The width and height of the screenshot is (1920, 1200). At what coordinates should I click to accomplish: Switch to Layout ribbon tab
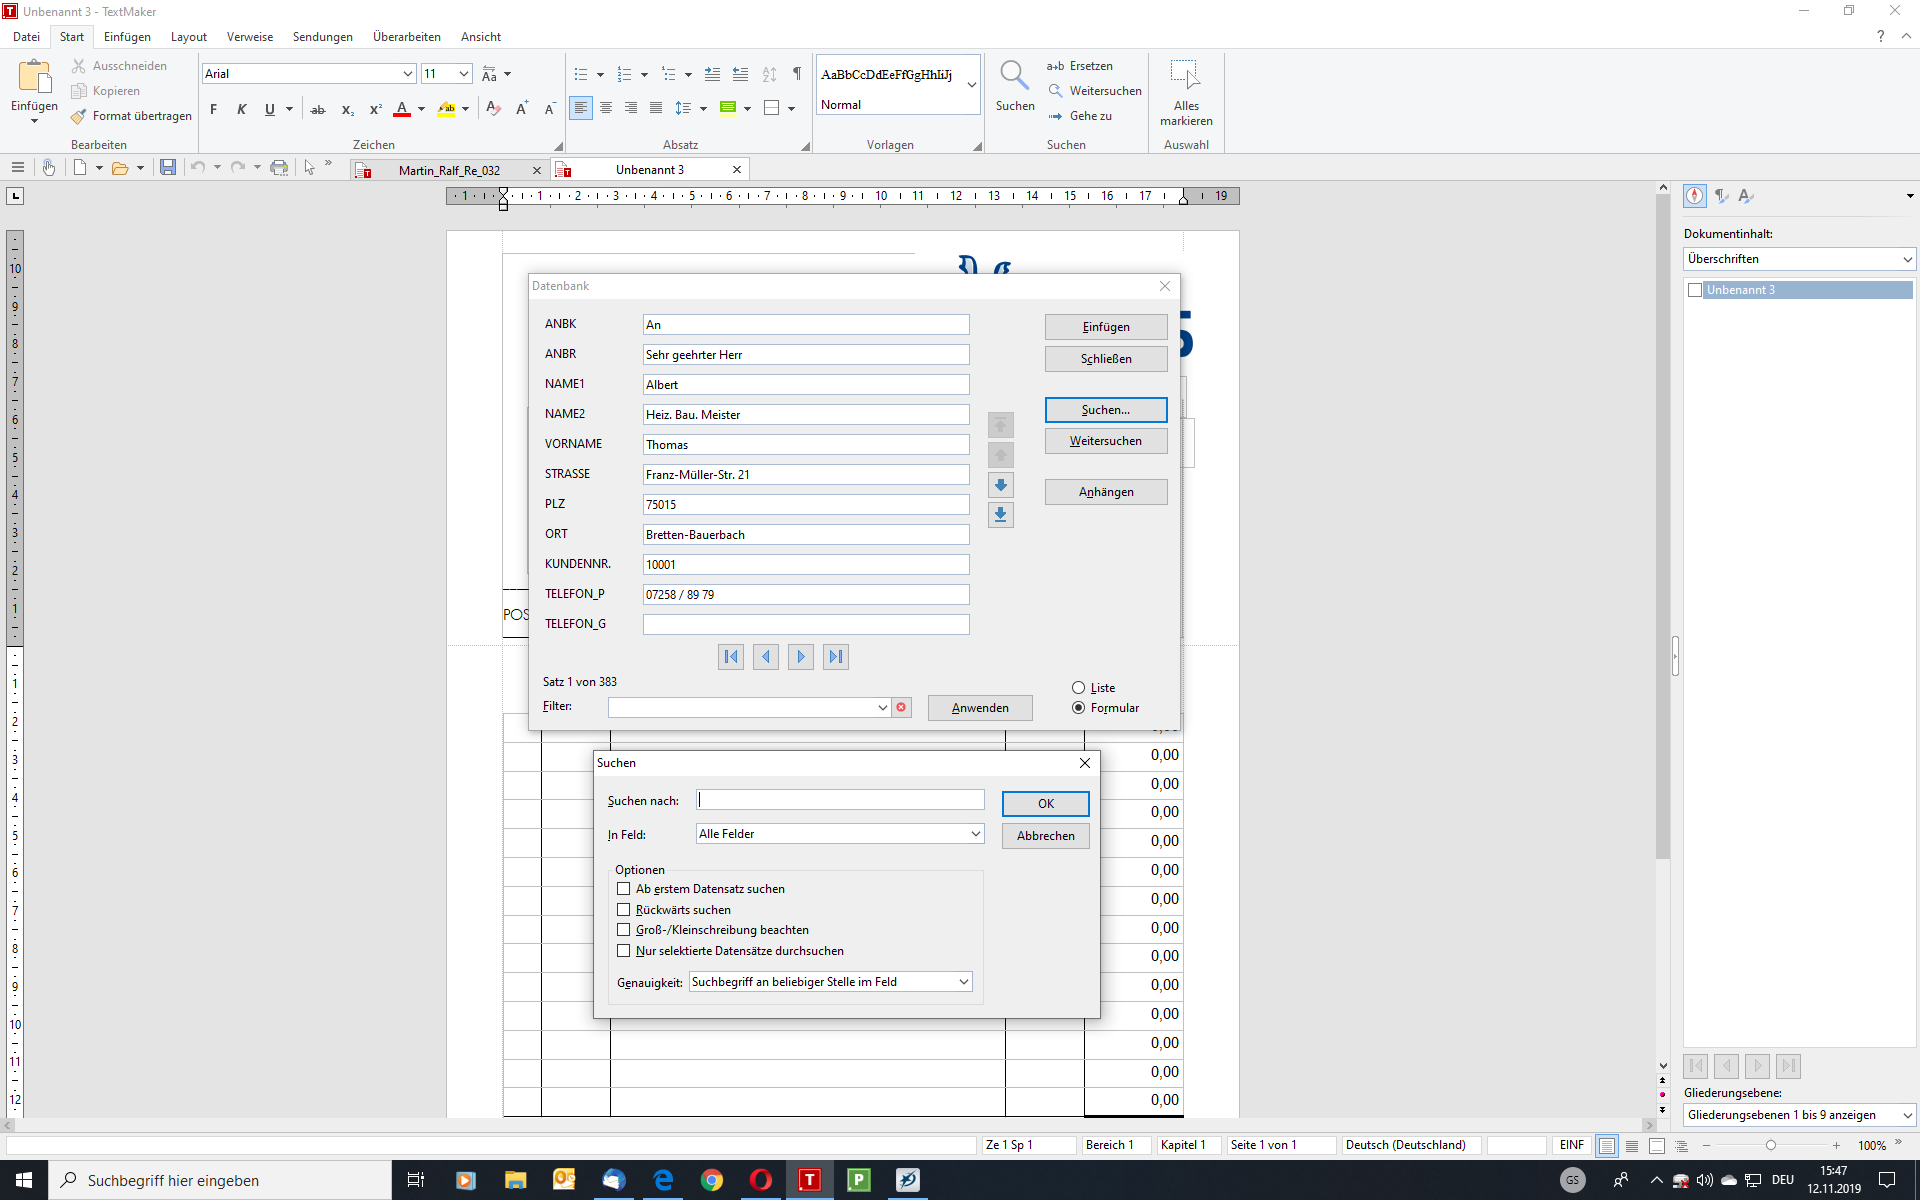189,37
